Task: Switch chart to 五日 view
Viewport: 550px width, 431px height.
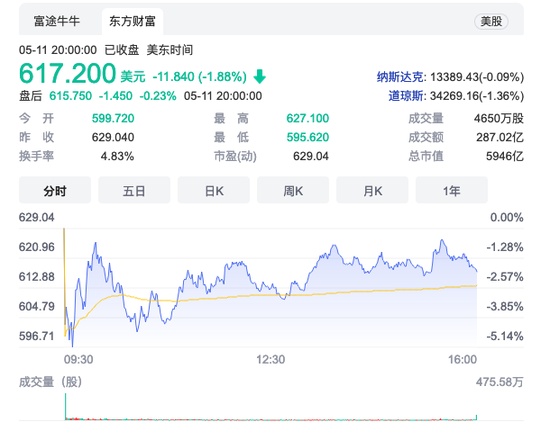Action: click(x=134, y=190)
